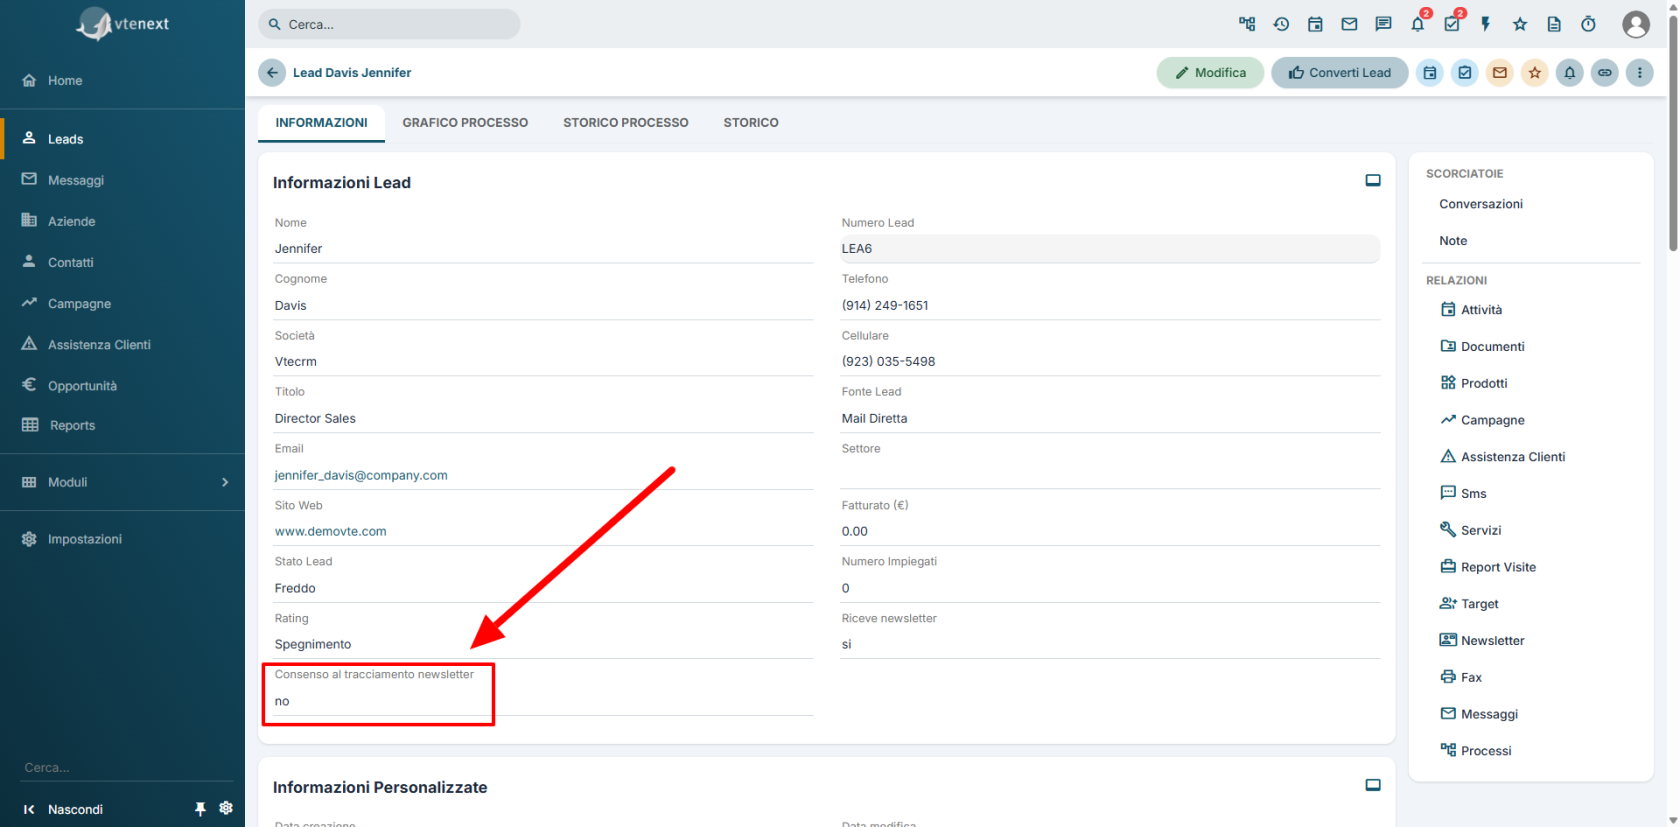Open Campagne in the left sidebar
The height and width of the screenshot is (827, 1680).
[x=122, y=303]
